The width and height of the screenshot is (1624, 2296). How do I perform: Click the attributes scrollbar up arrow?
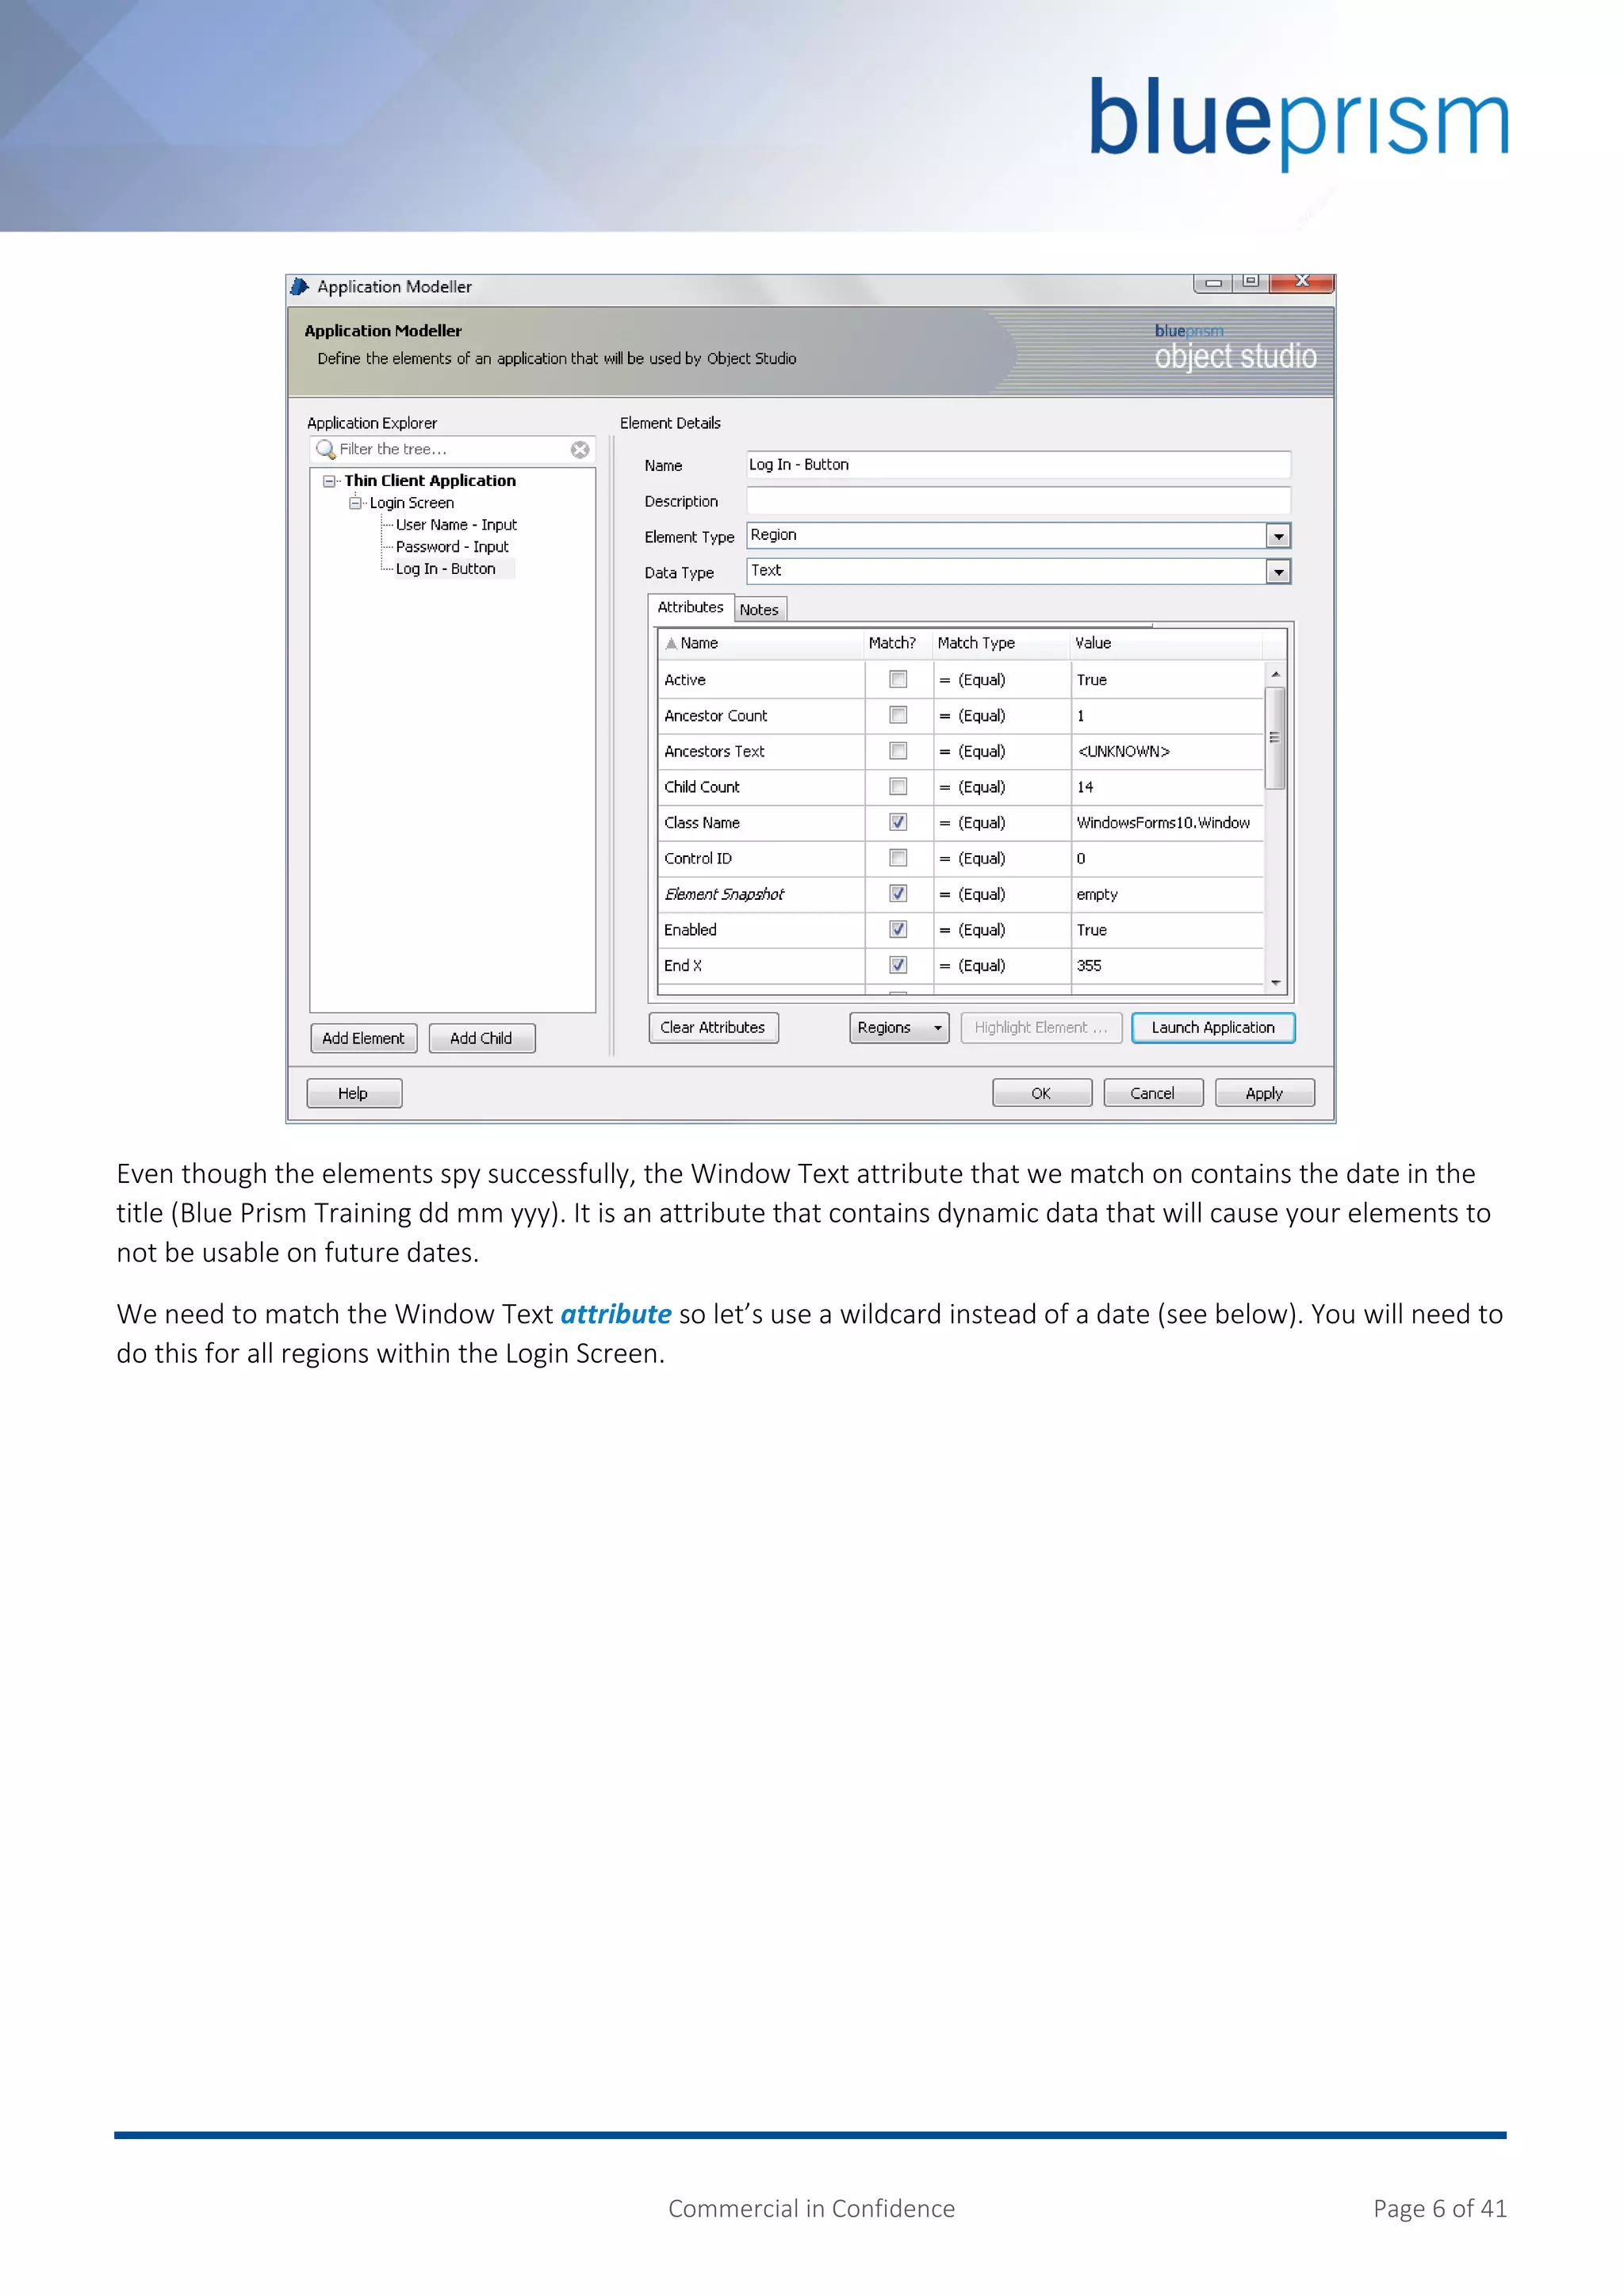1275,675
